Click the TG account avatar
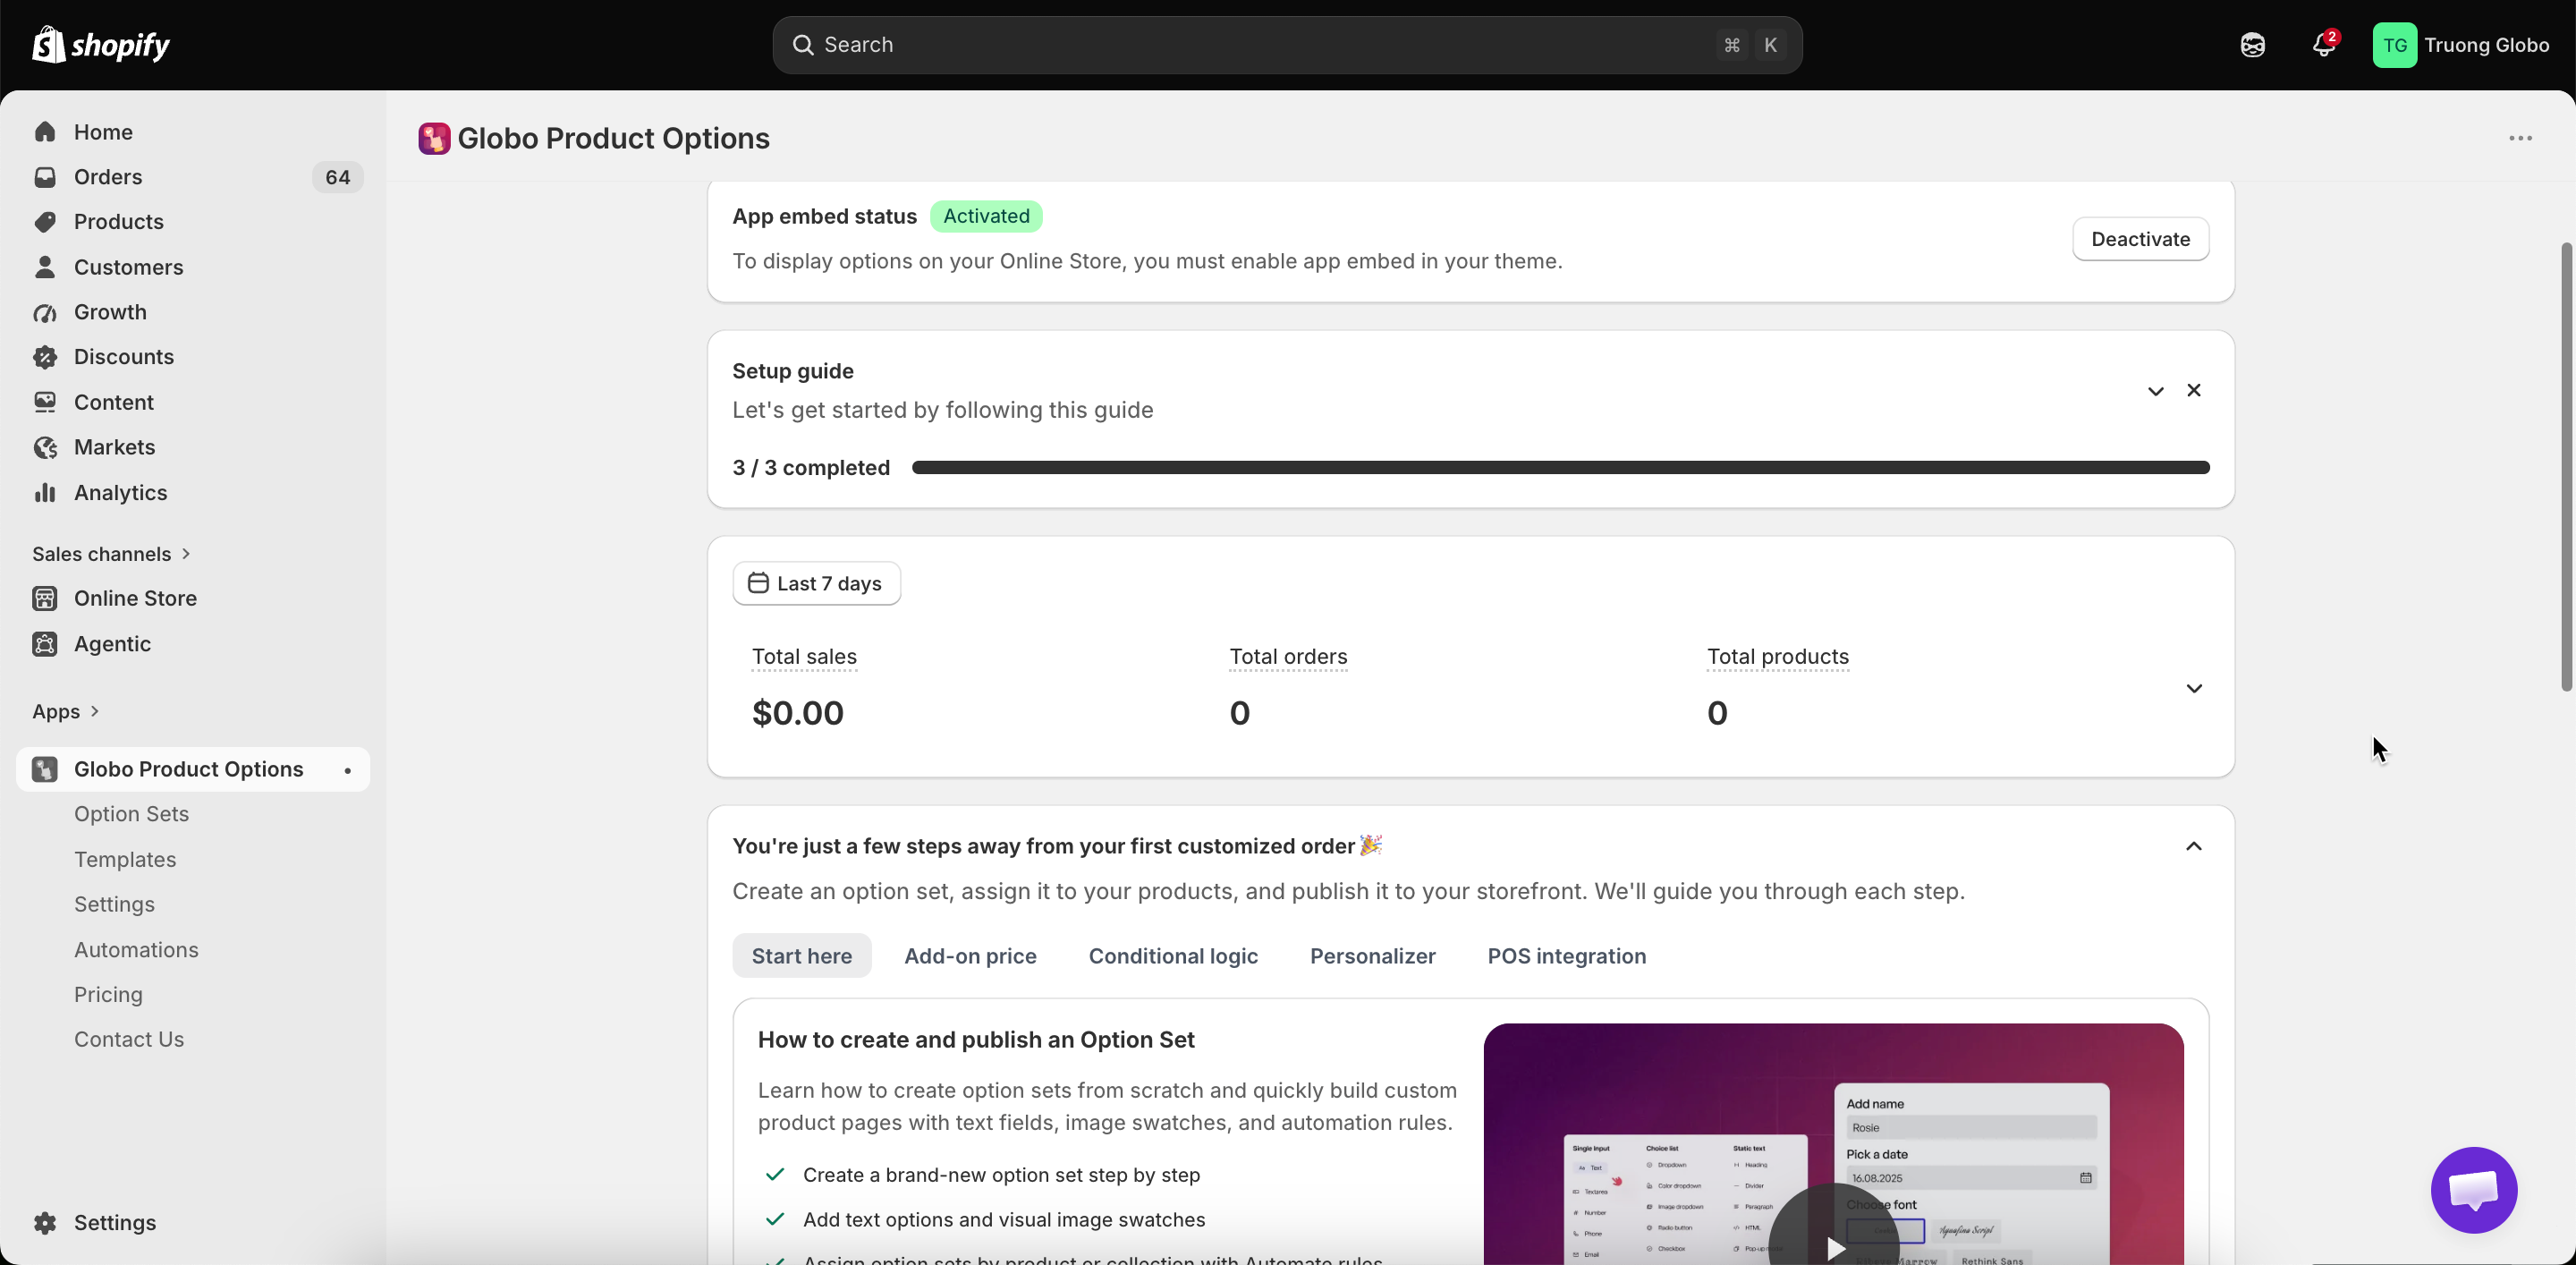Screen dimensions: 2576x1265 (2394, 45)
